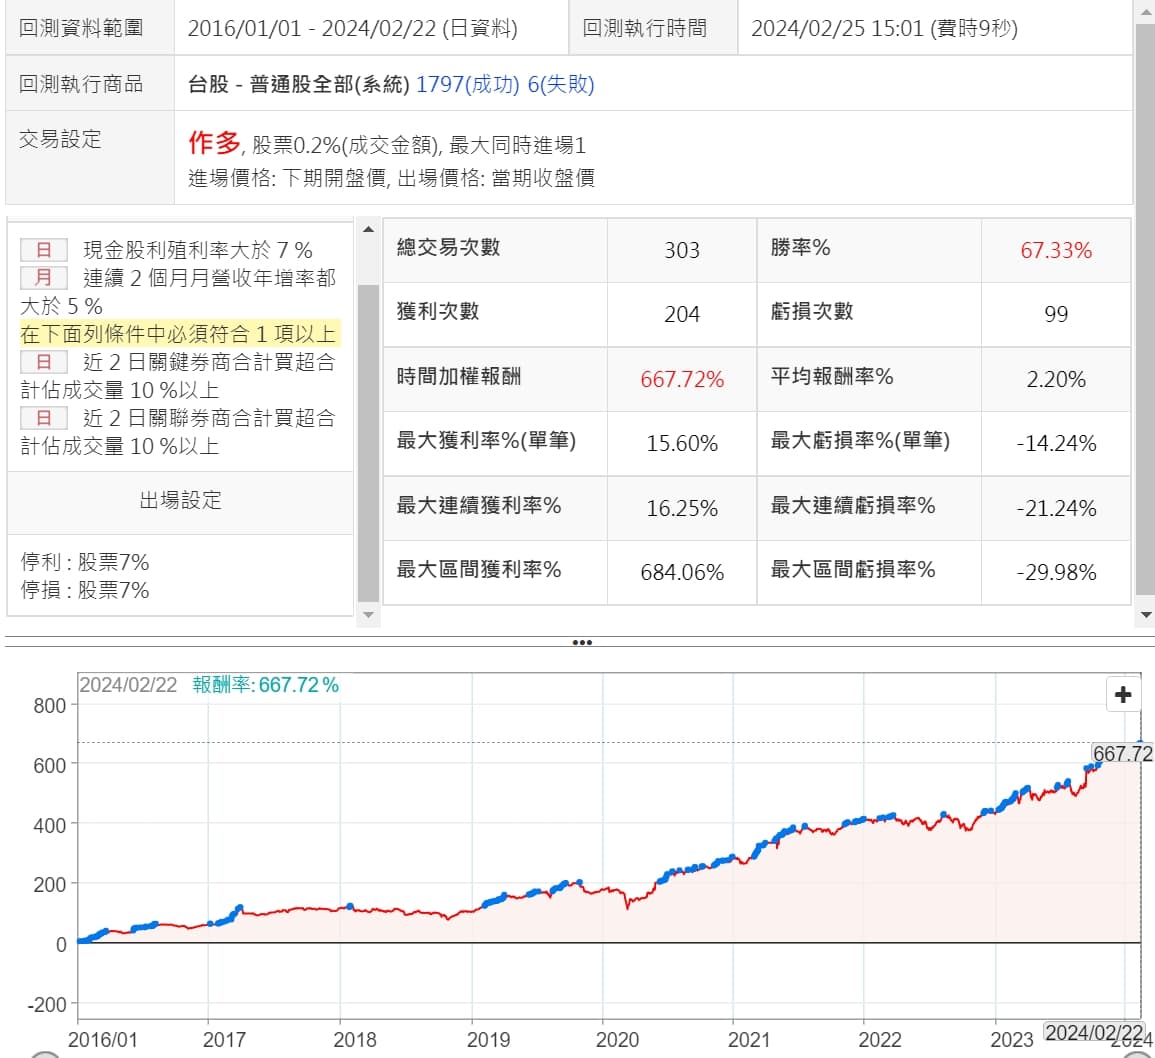
Task: Click the scroll-up arrow of conditions panel
Action: 368,231
